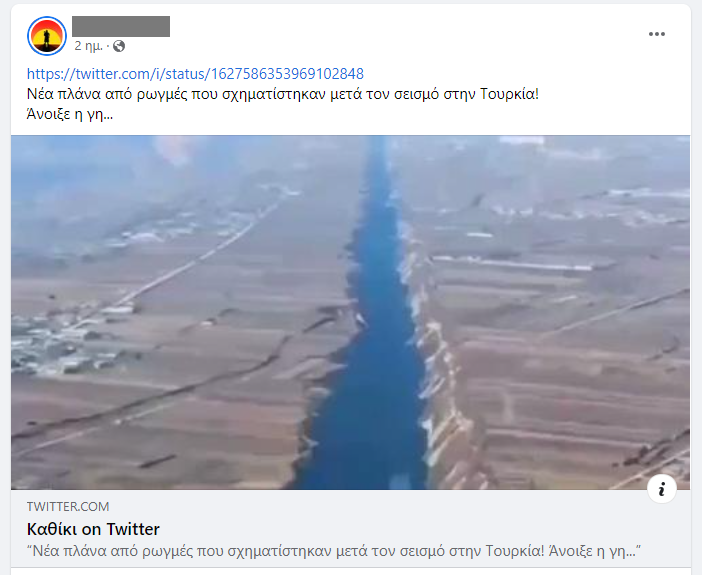Open the twitter.com status link
The image size is (702, 575).
195,74
